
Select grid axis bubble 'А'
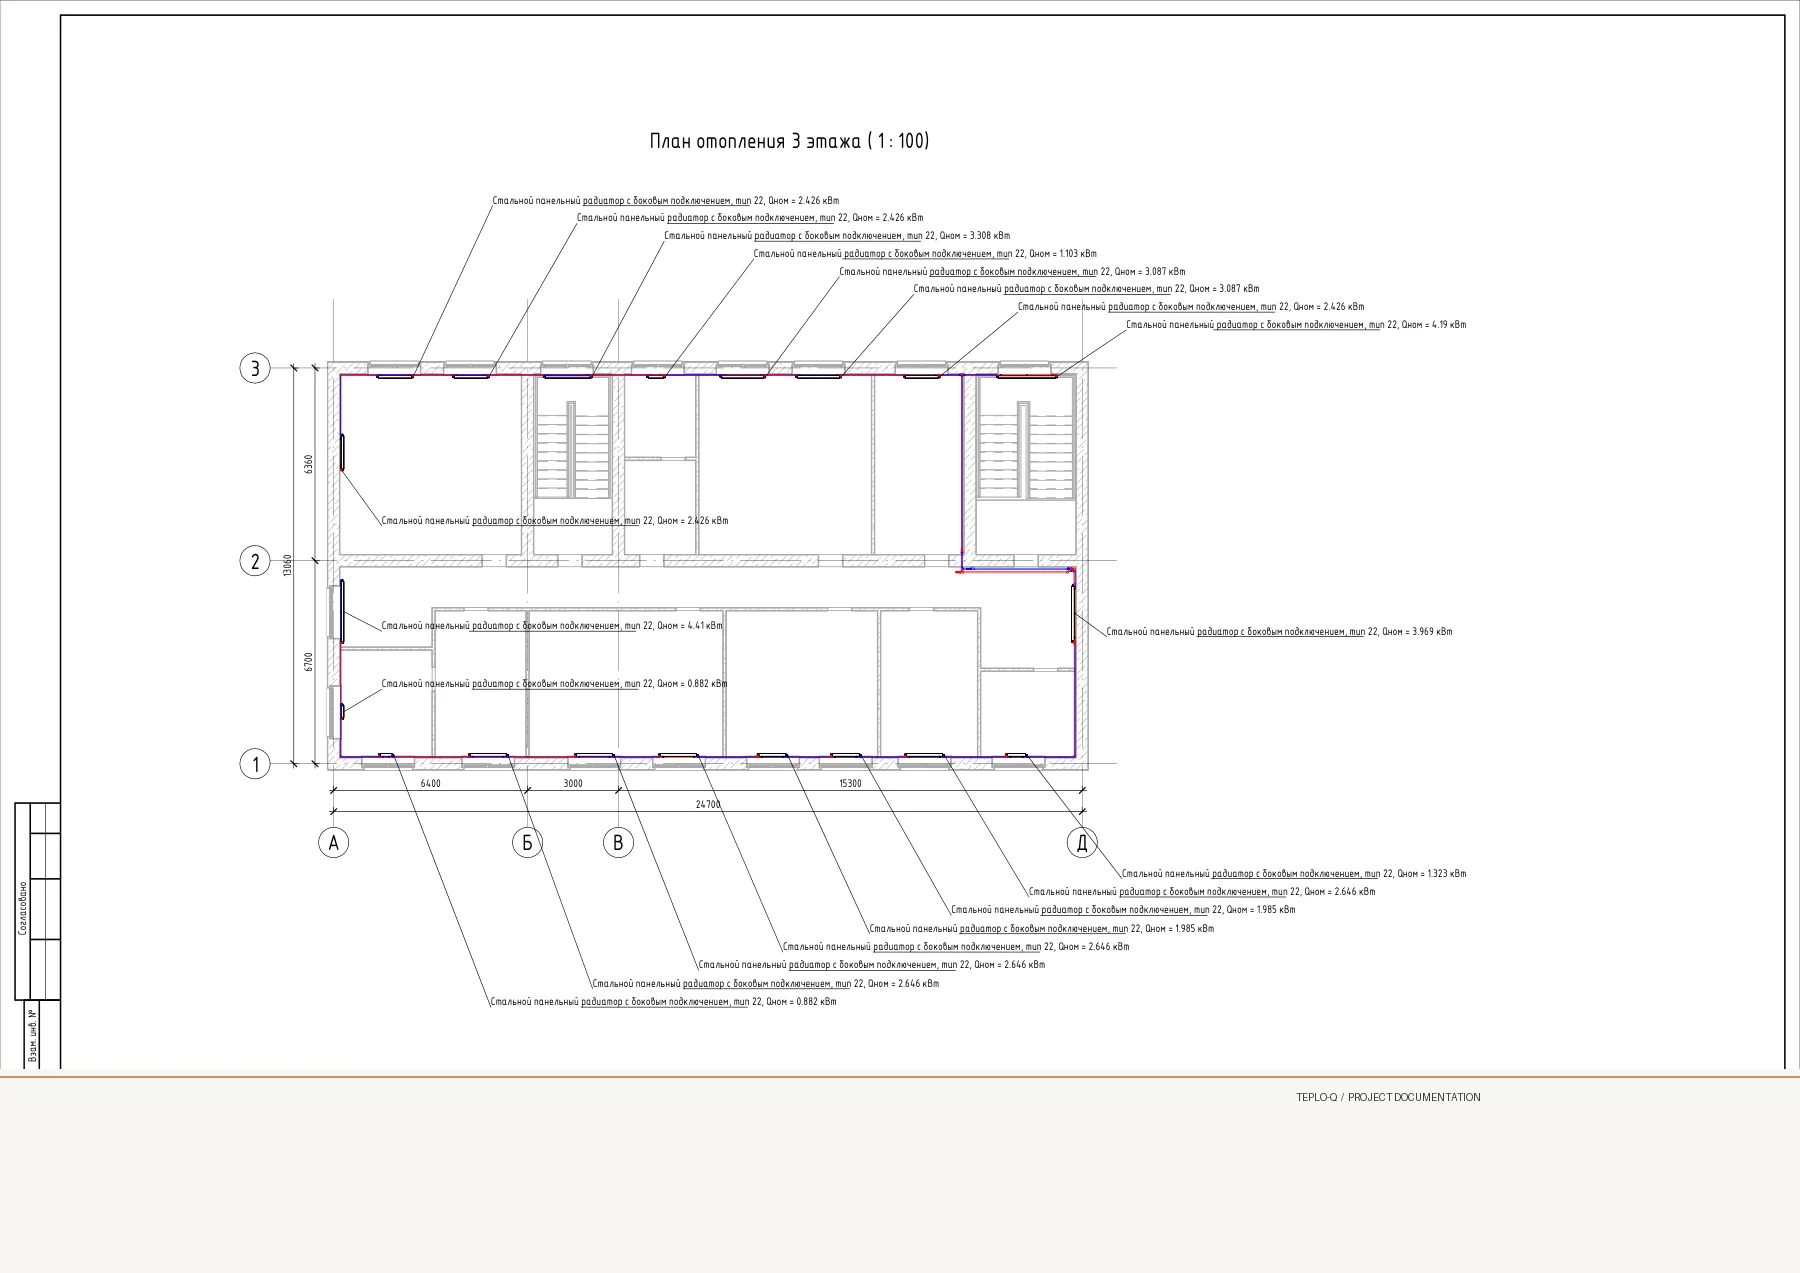334,843
